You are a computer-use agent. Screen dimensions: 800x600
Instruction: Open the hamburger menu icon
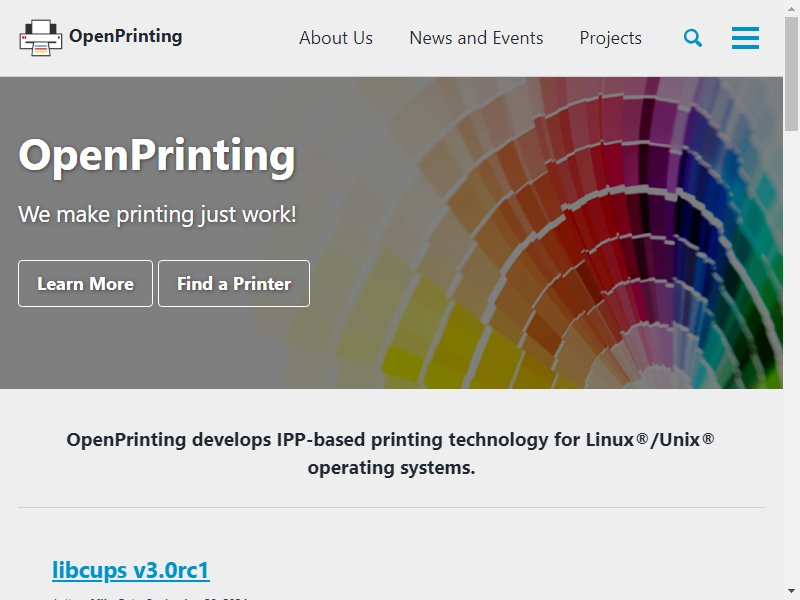click(745, 38)
